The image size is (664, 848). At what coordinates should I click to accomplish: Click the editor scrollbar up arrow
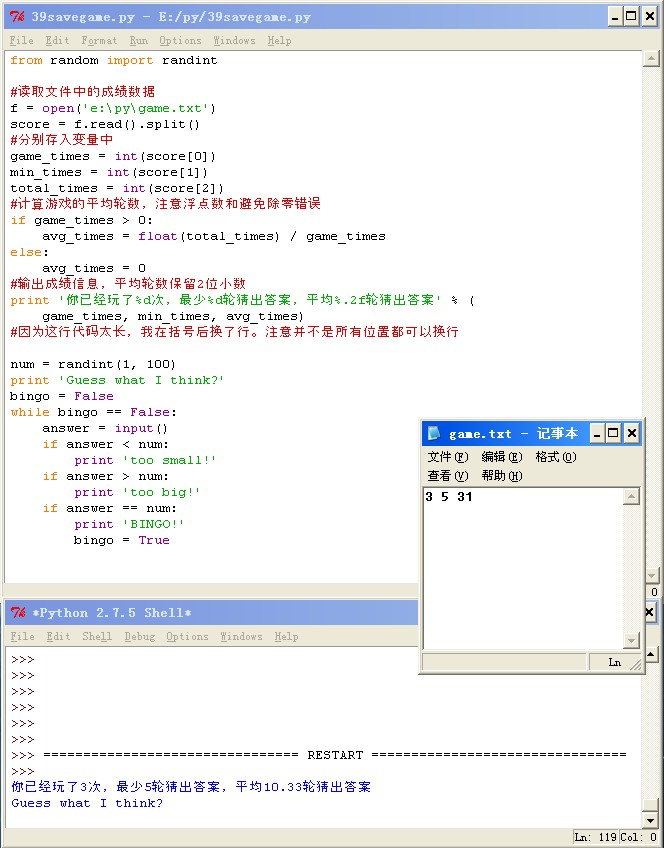652,59
